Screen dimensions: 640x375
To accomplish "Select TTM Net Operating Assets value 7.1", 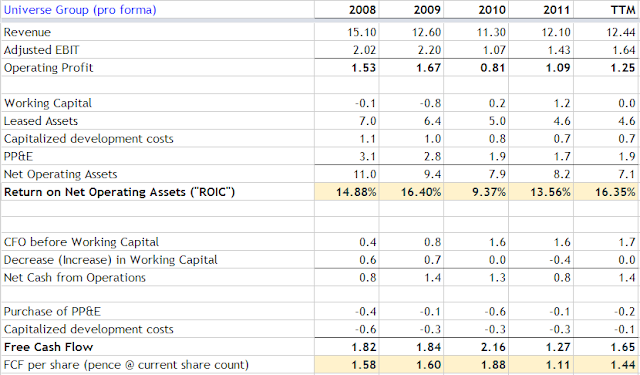I will click(627, 175).
